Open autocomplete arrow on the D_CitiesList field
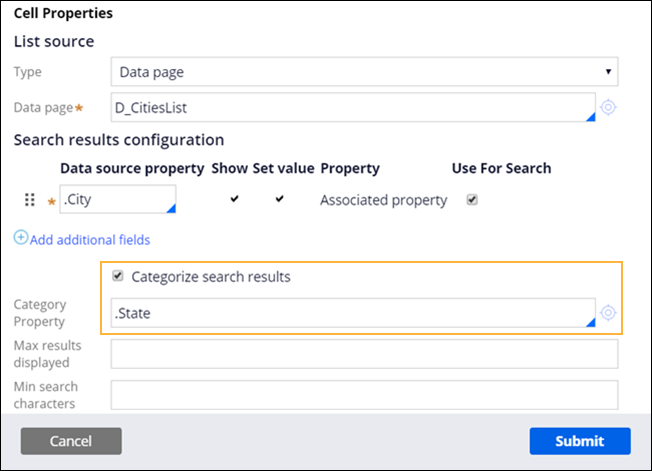 (590, 118)
